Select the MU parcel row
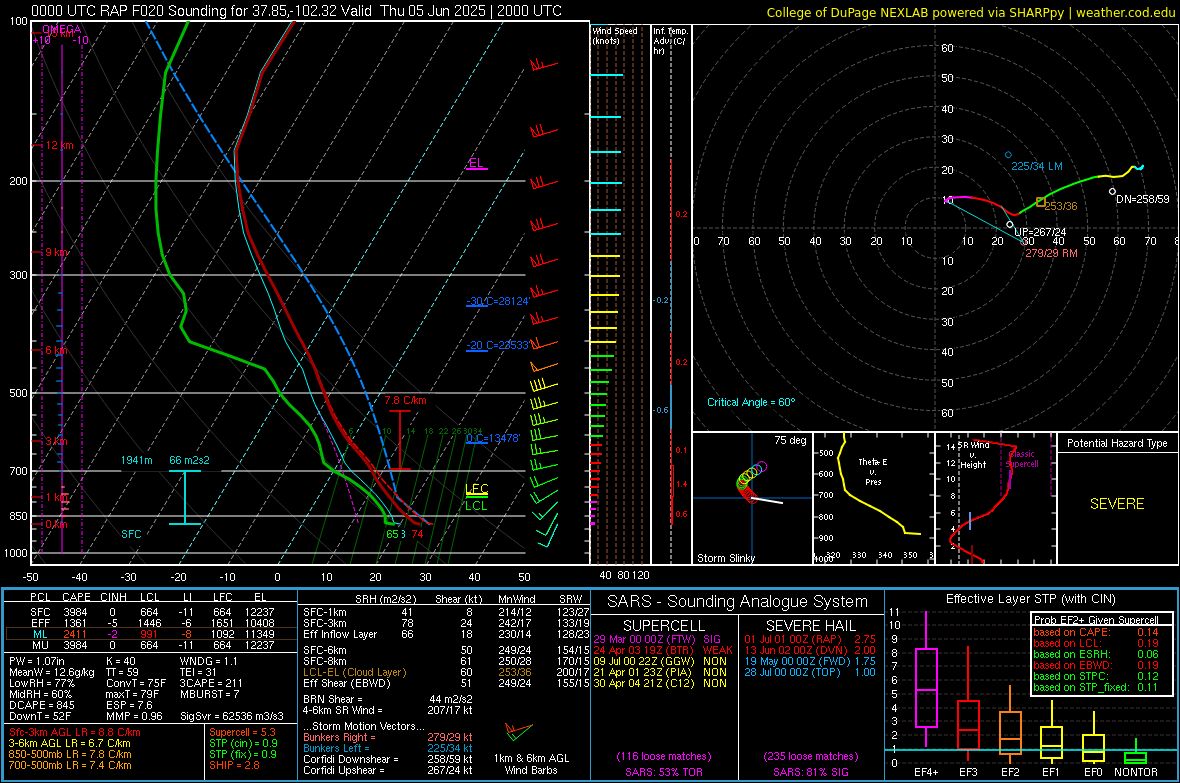Screen dimensions: 1180x783 tap(151, 644)
